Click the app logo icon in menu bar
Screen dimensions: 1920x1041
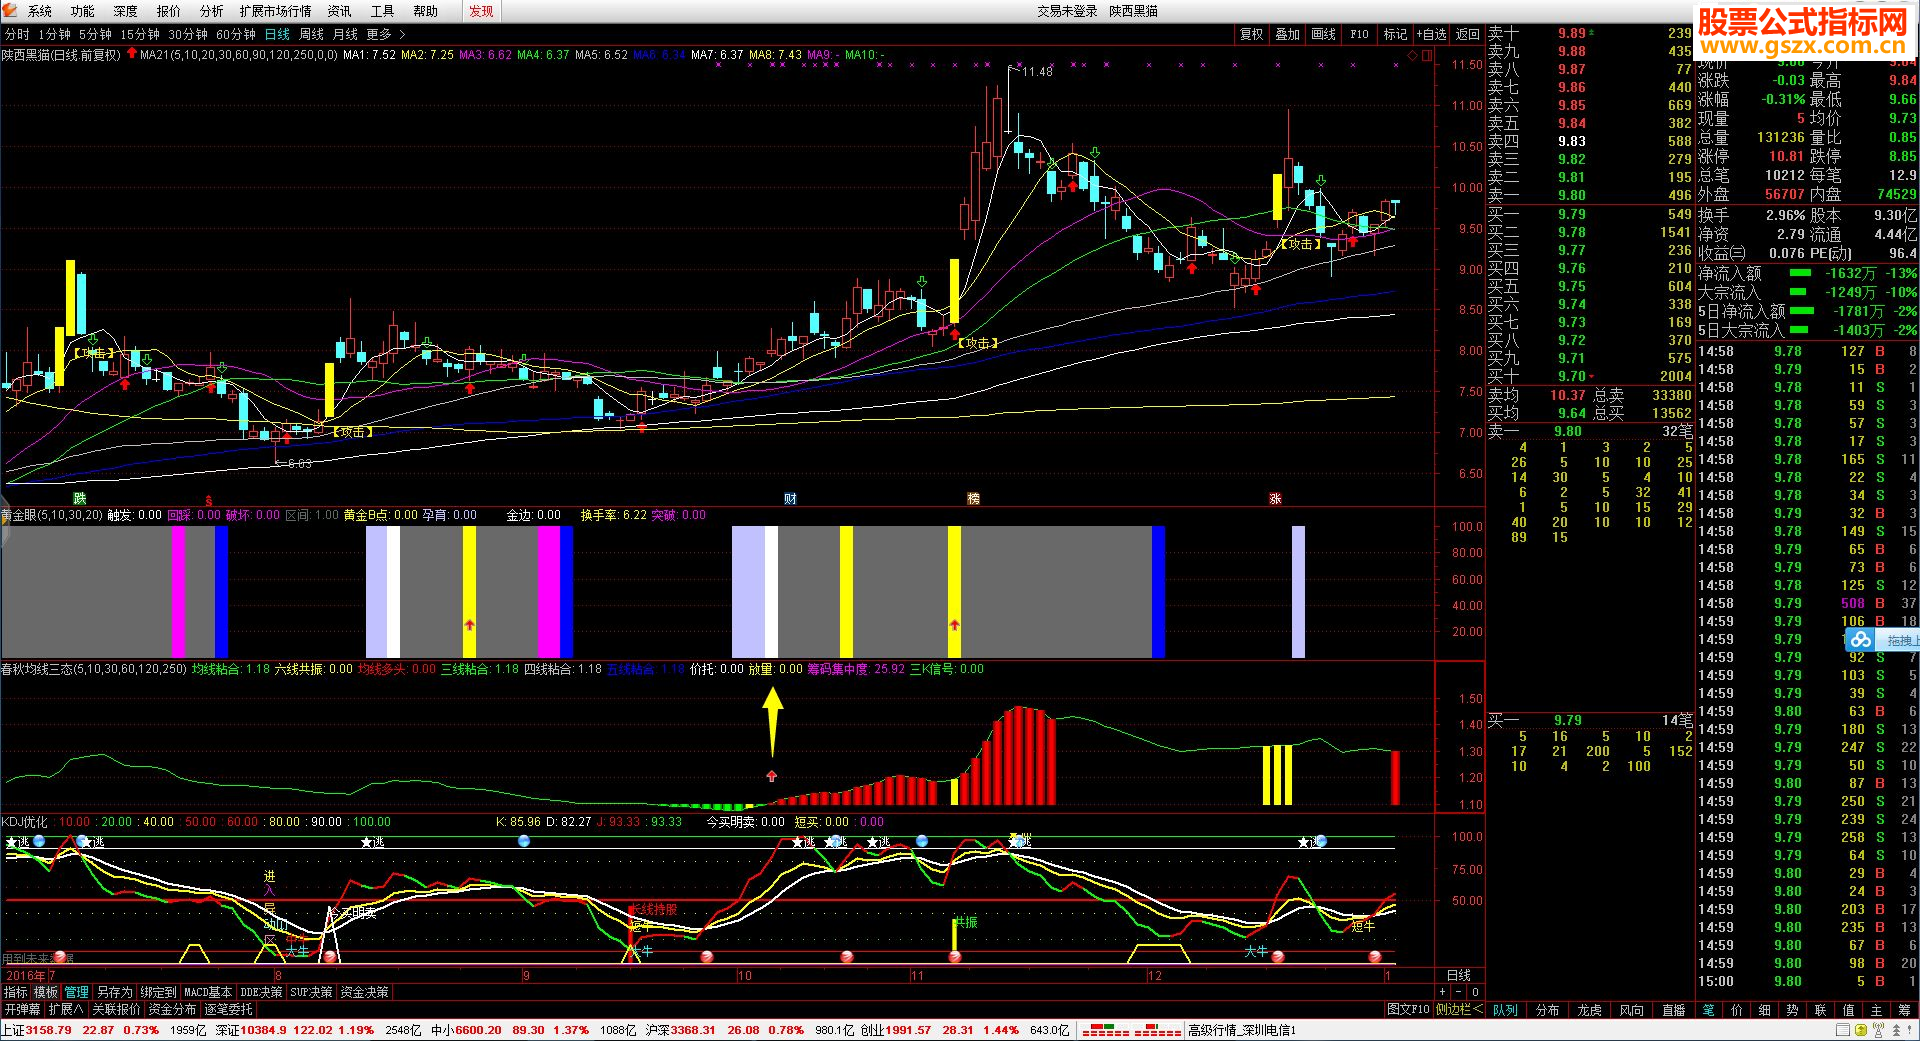tap(10, 11)
